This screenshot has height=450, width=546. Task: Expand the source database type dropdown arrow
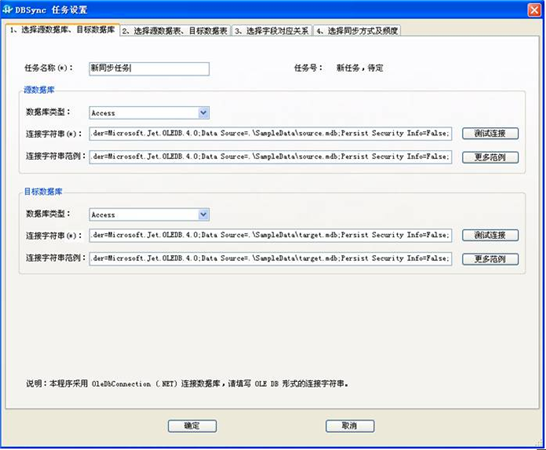tap(203, 113)
